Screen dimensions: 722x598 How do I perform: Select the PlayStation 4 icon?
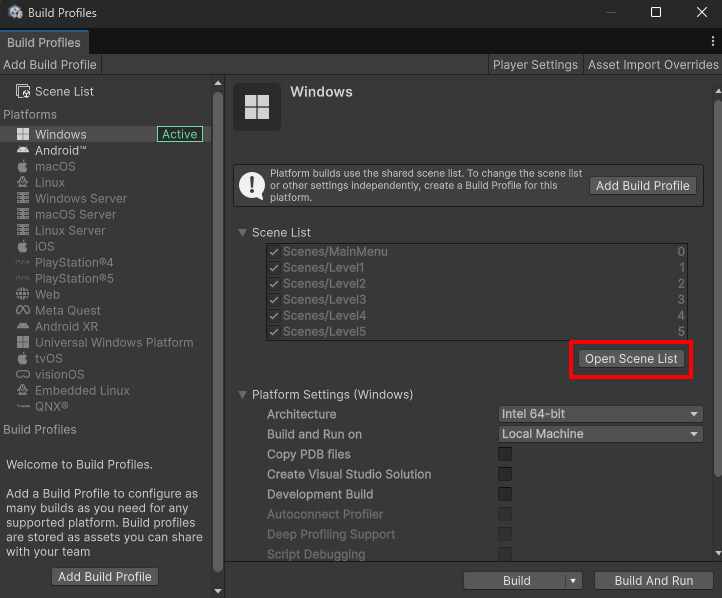tap(23, 262)
